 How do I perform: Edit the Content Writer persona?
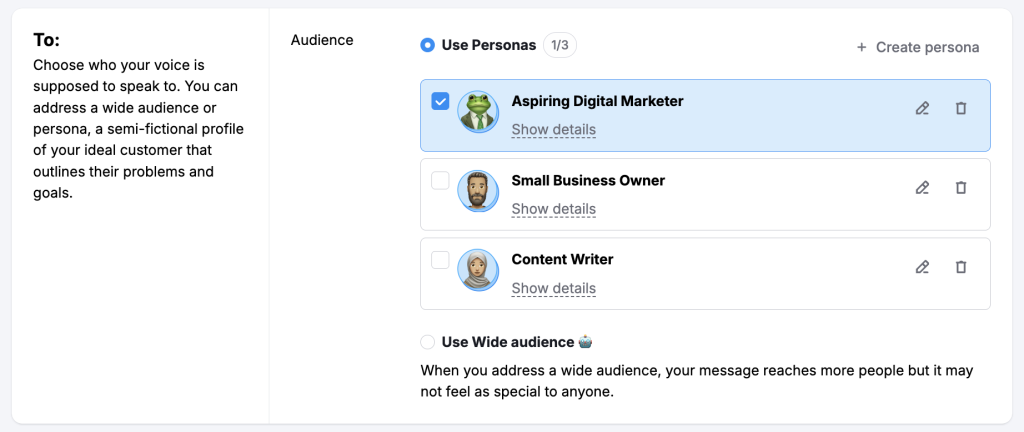tap(921, 267)
